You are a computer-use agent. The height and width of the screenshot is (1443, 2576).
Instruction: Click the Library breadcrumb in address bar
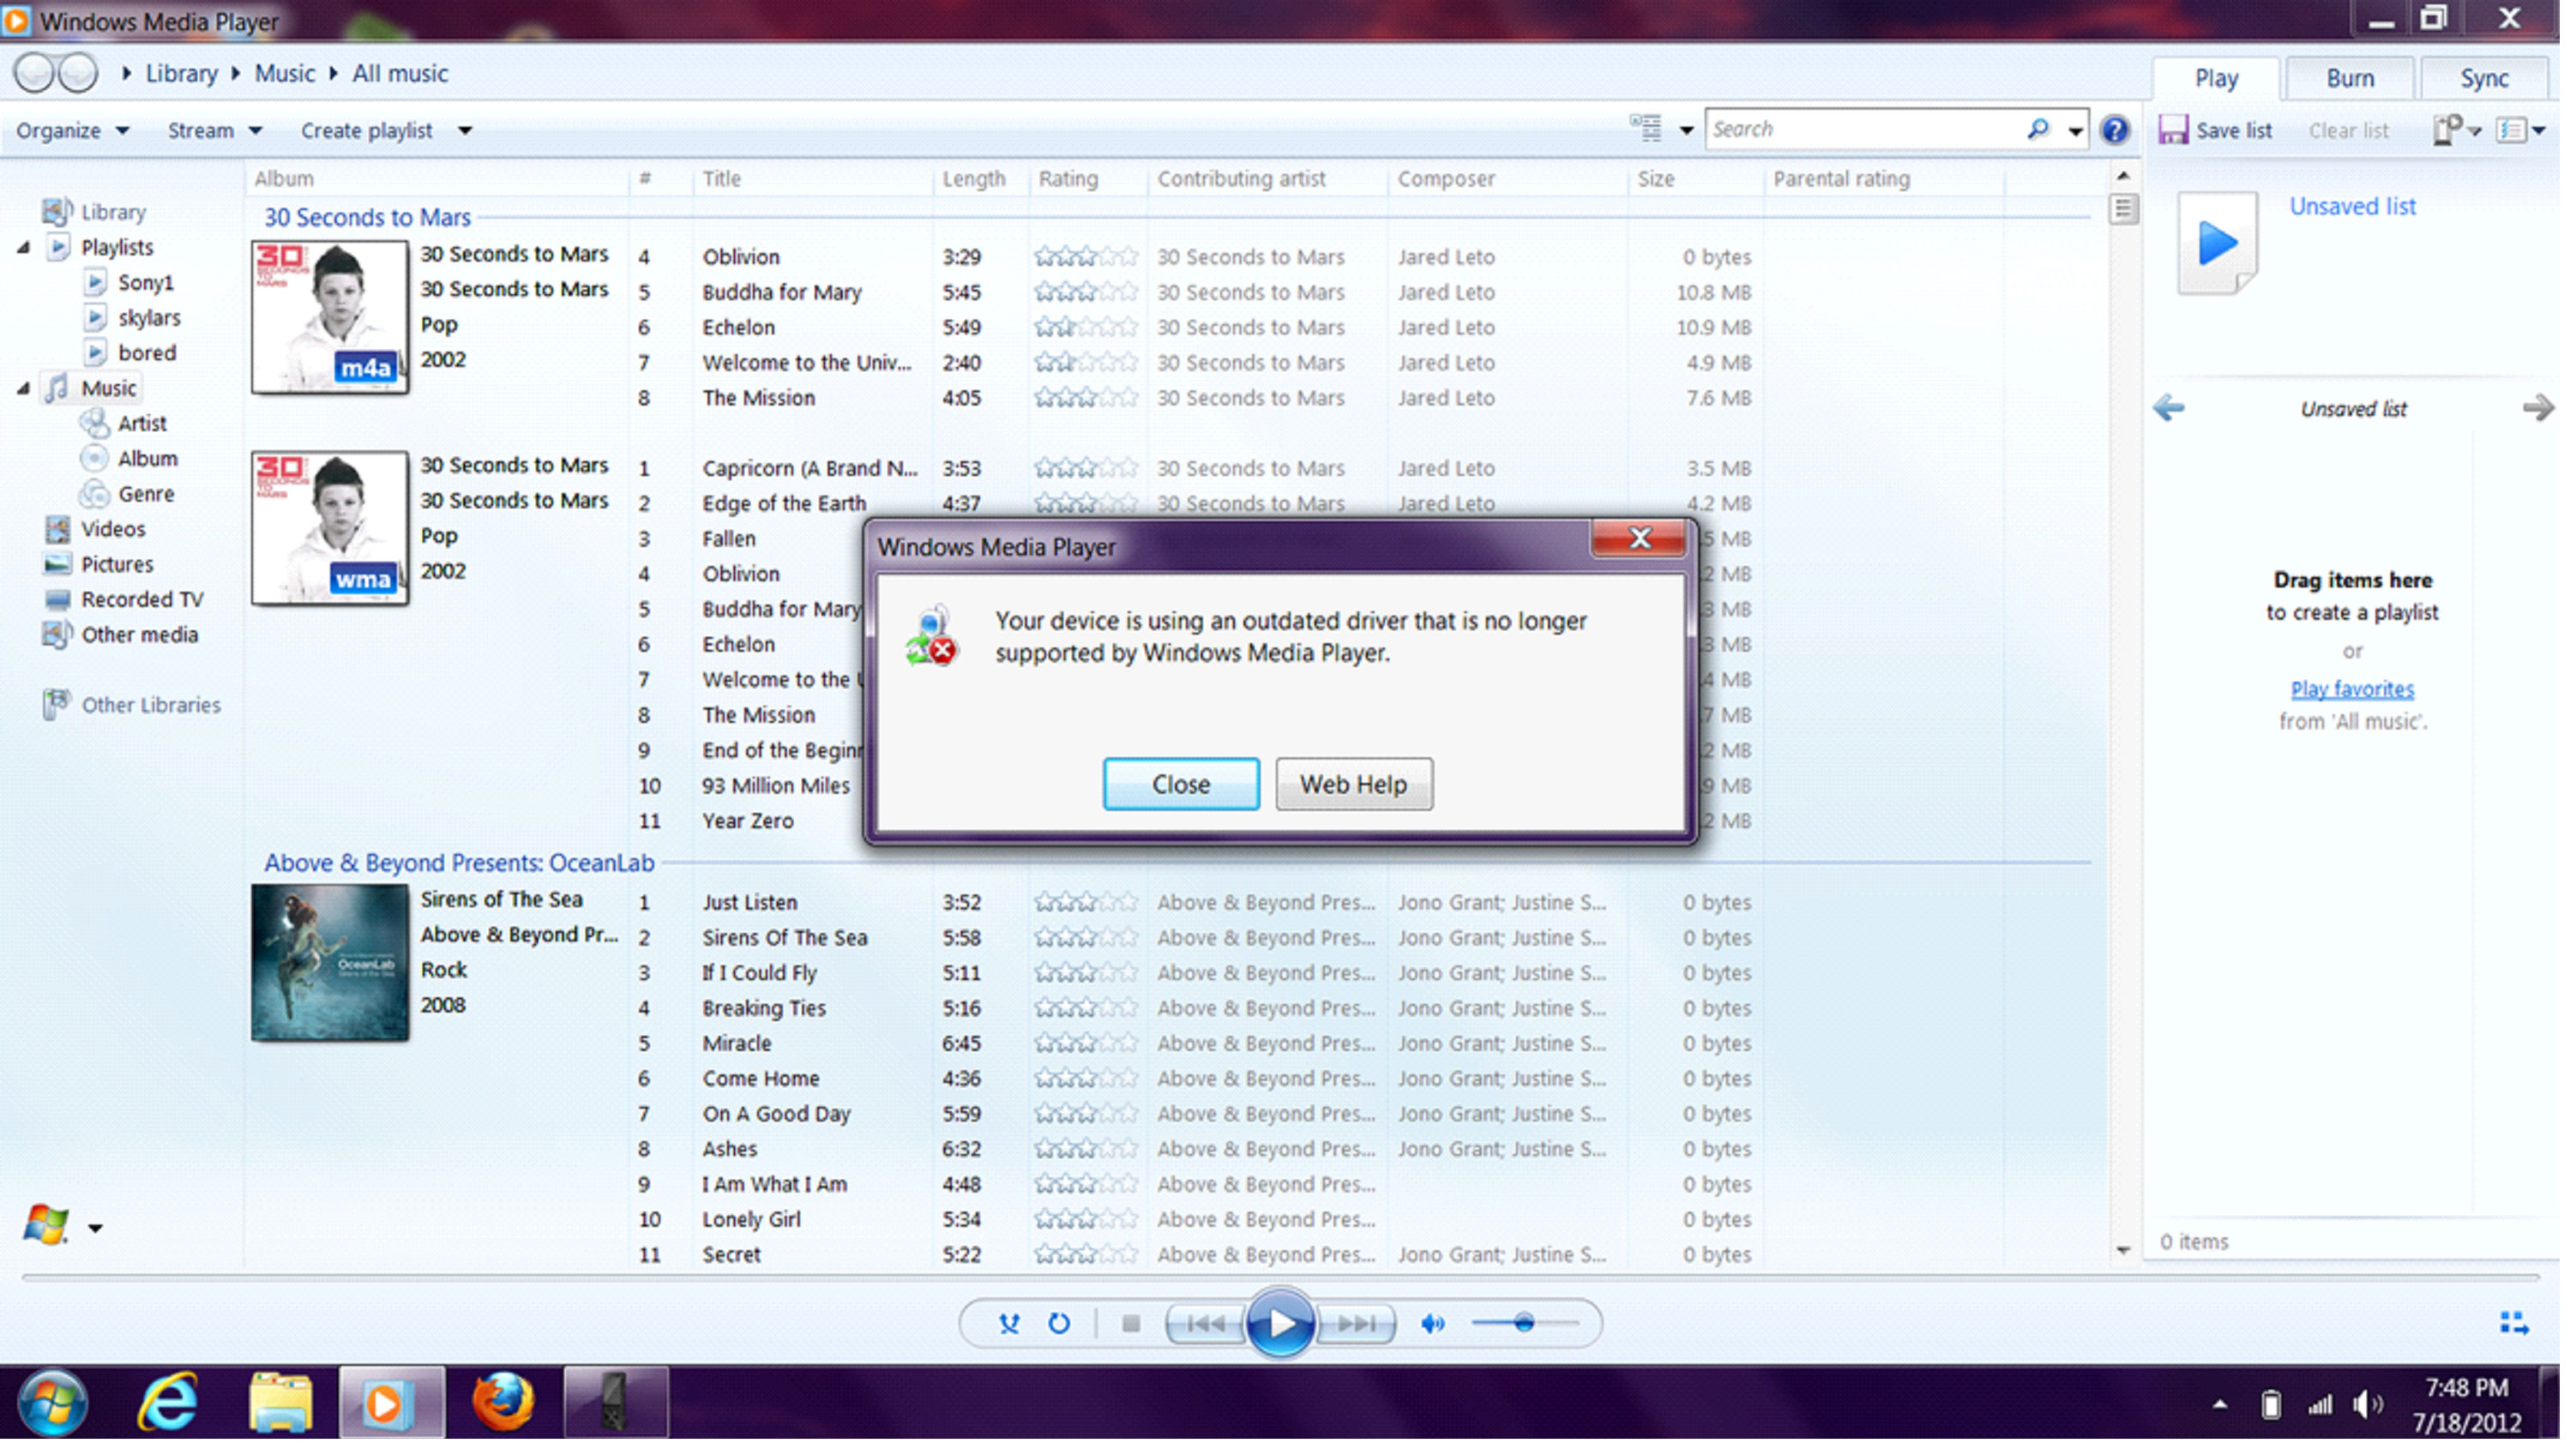[x=183, y=74]
